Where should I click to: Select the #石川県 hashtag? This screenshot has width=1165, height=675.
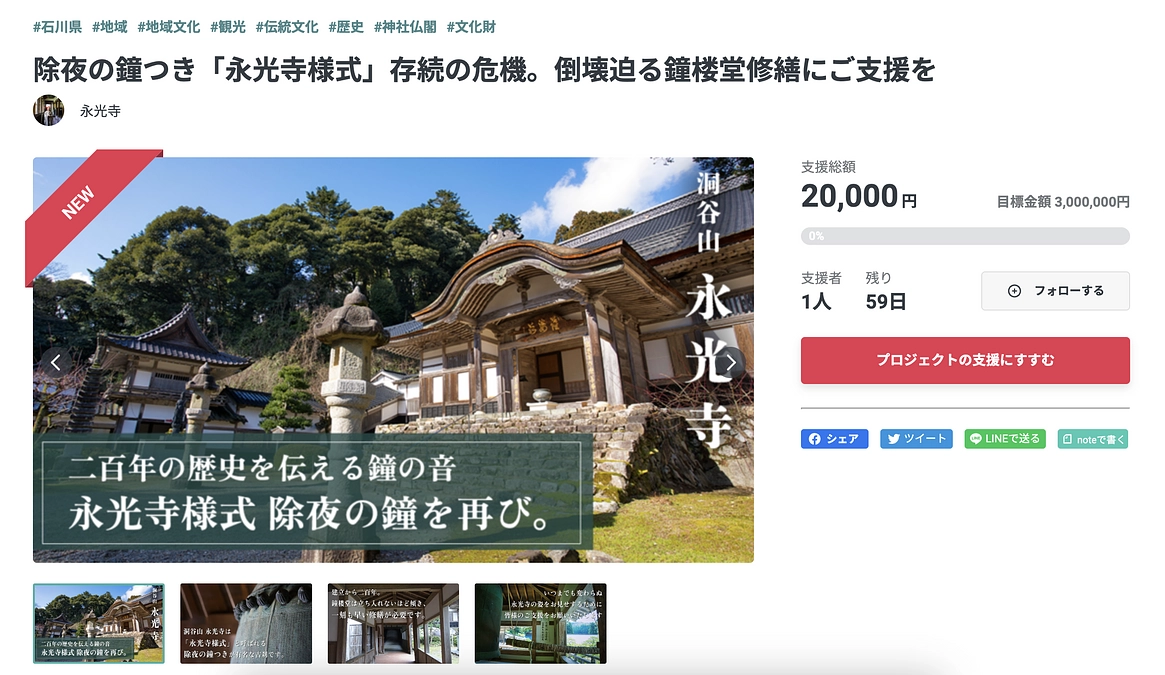(57, 27)
